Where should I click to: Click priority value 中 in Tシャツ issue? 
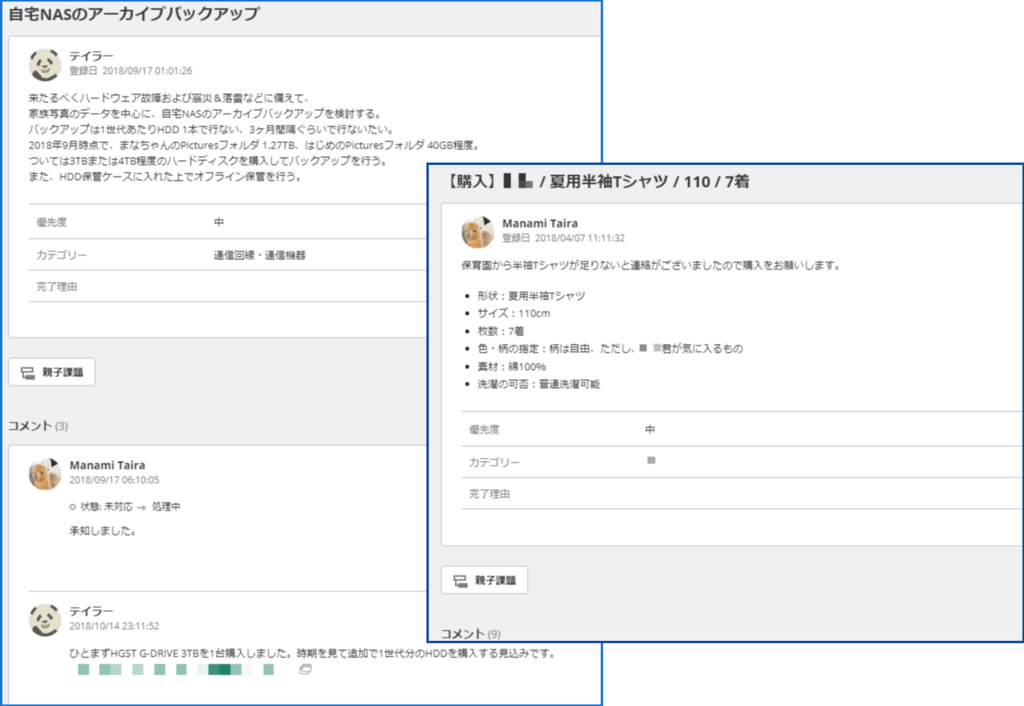pos(650,429)
